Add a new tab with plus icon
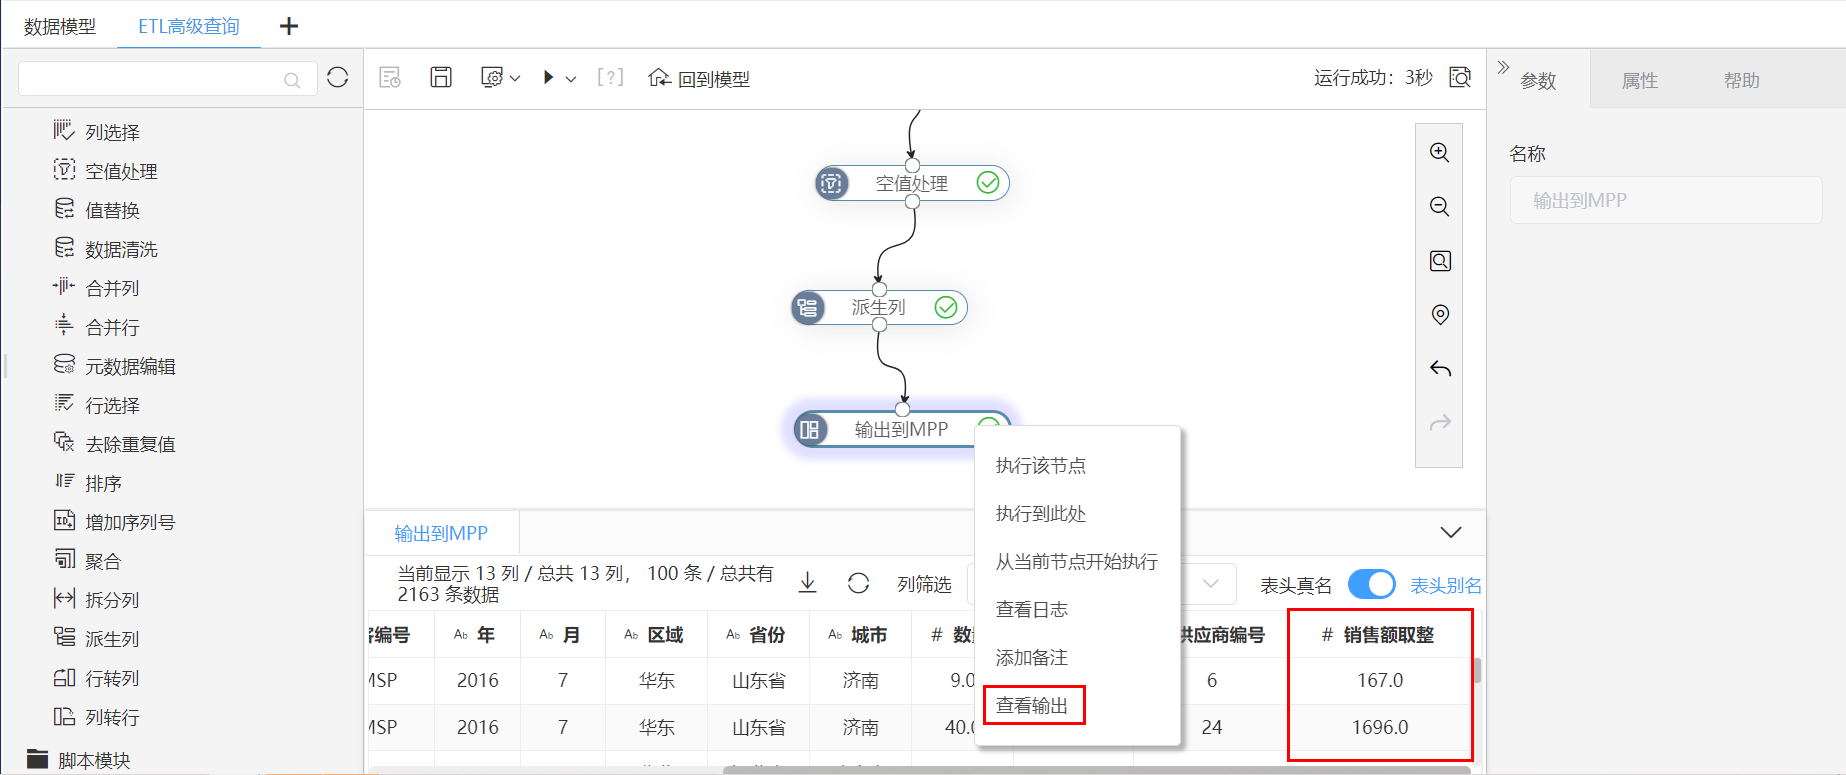The width and height of the screenshot is (1846, 775). (289, 26)
